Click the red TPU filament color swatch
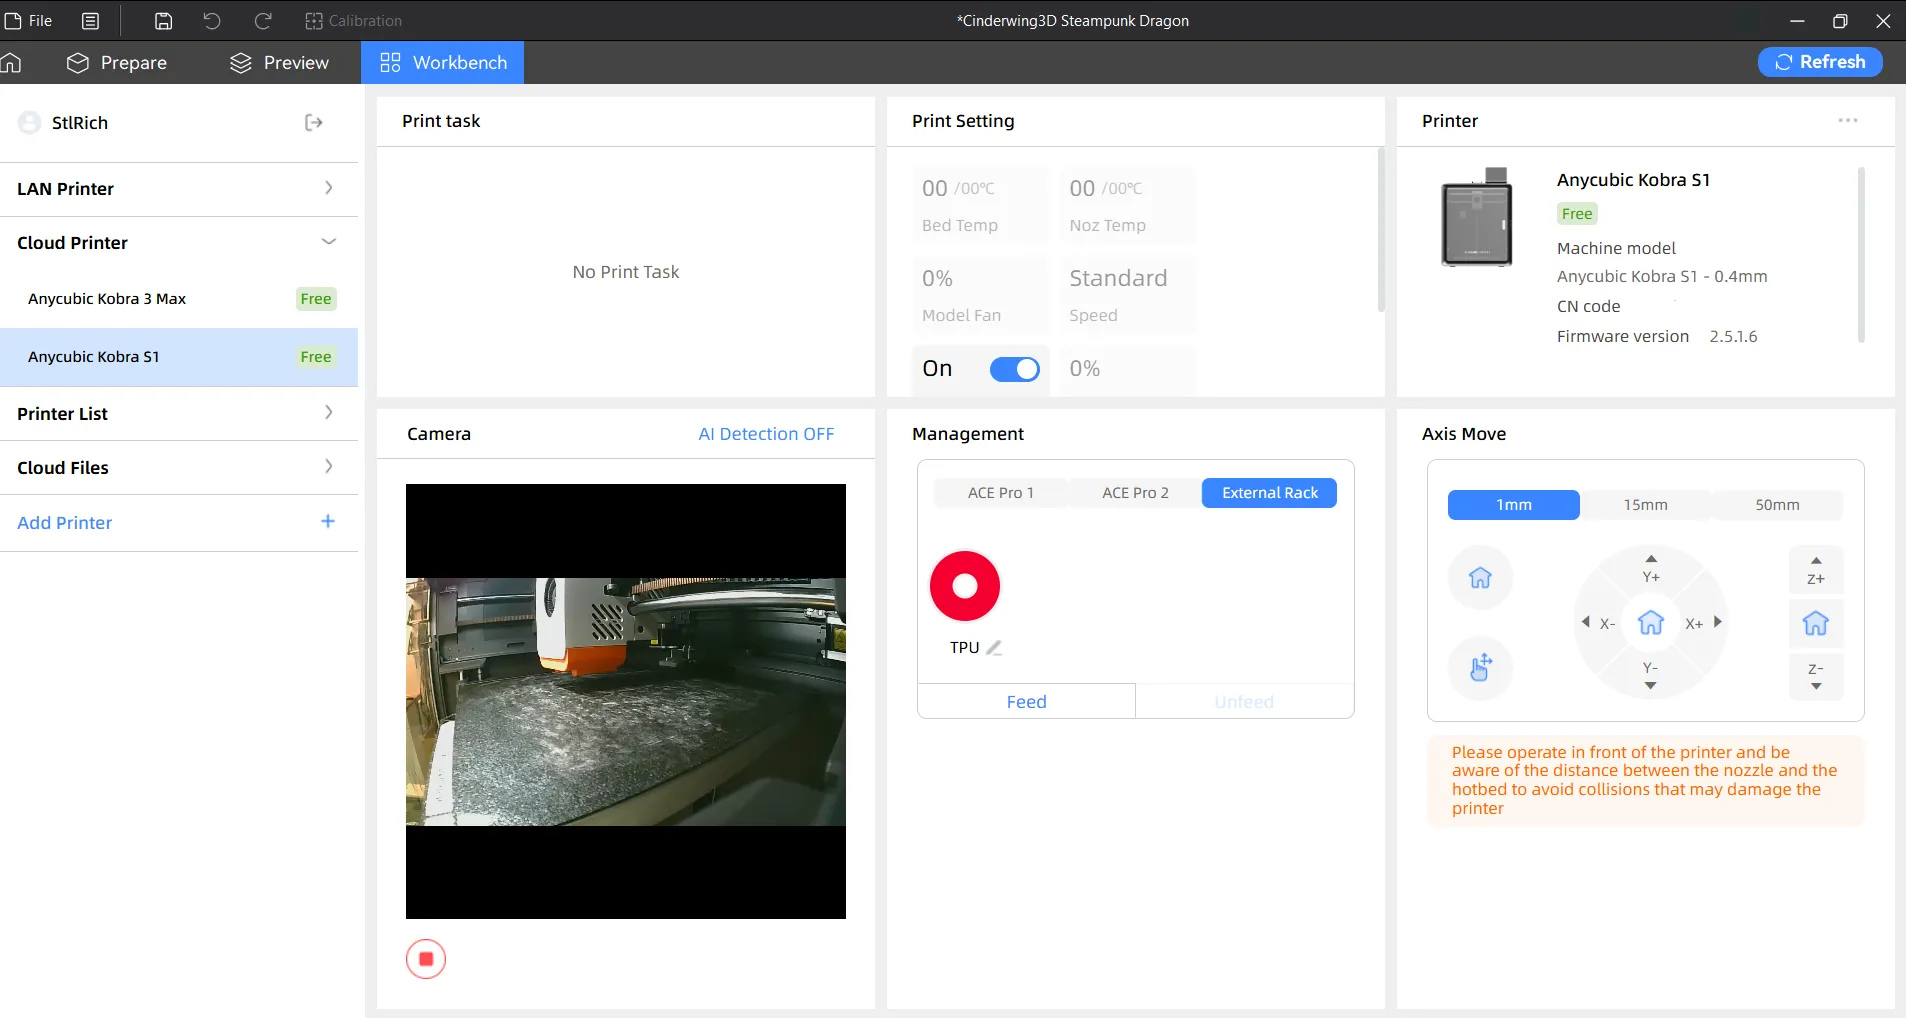1906x1018 pixels. coord(965,586)
